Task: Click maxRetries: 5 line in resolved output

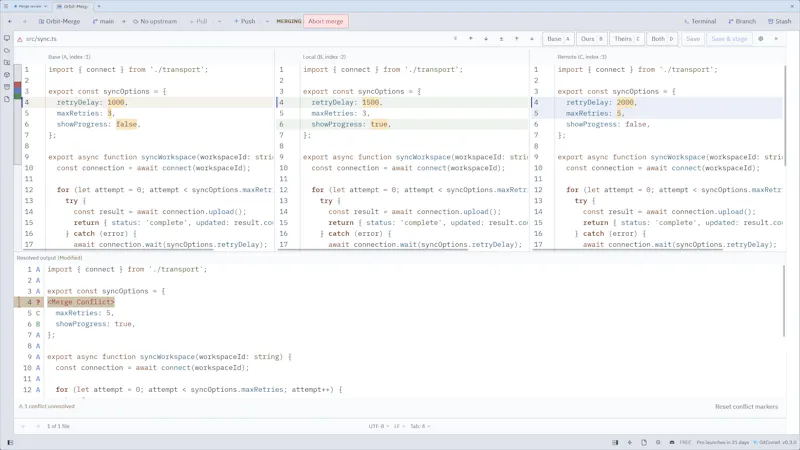Action: 85,313
